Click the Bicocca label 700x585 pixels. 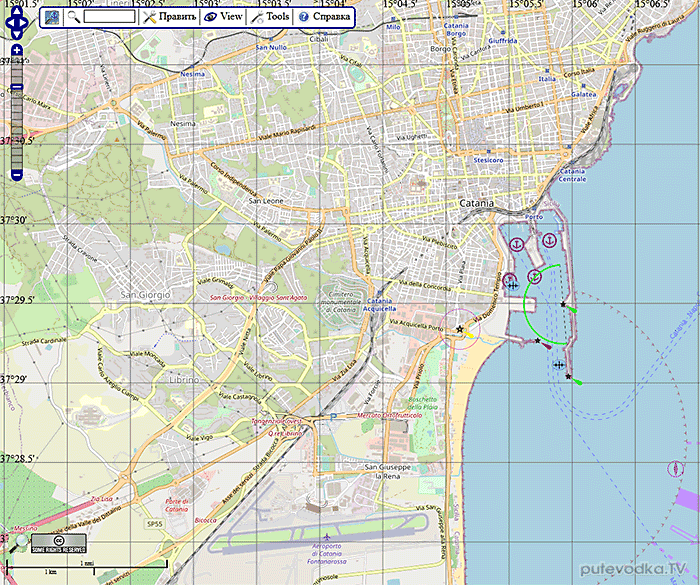(x=206, y=520)
